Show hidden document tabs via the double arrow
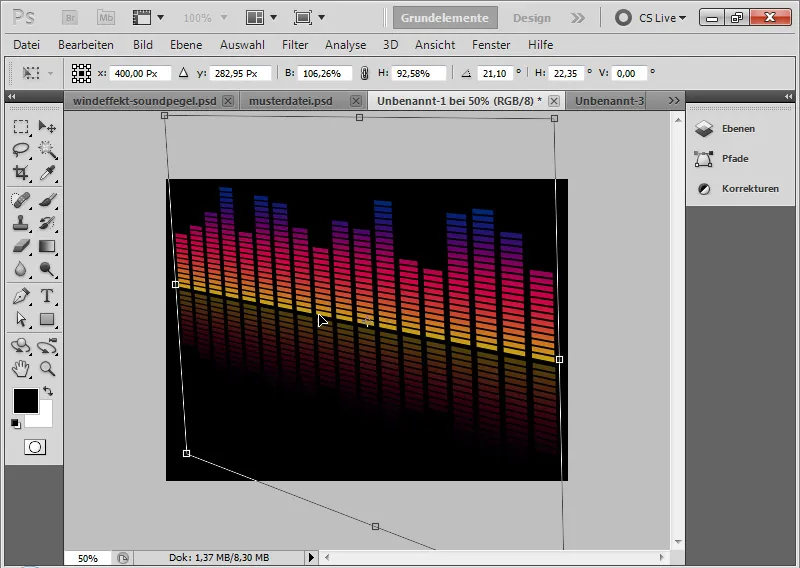Viewport: 800px width, 568px height. tap(674, 101)
